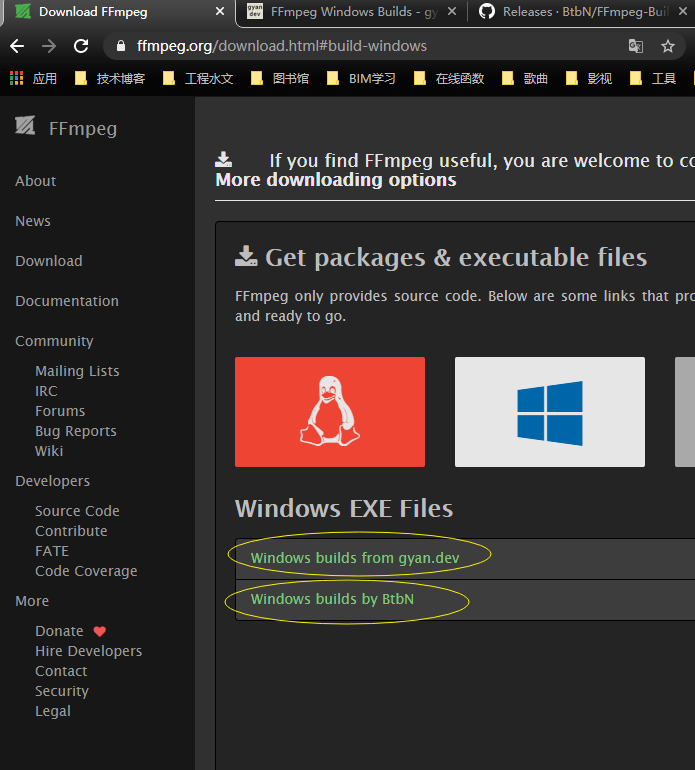Open Windows builds from gyan.dev
Viewport: 695px width, 770px height.
[355, 558]
